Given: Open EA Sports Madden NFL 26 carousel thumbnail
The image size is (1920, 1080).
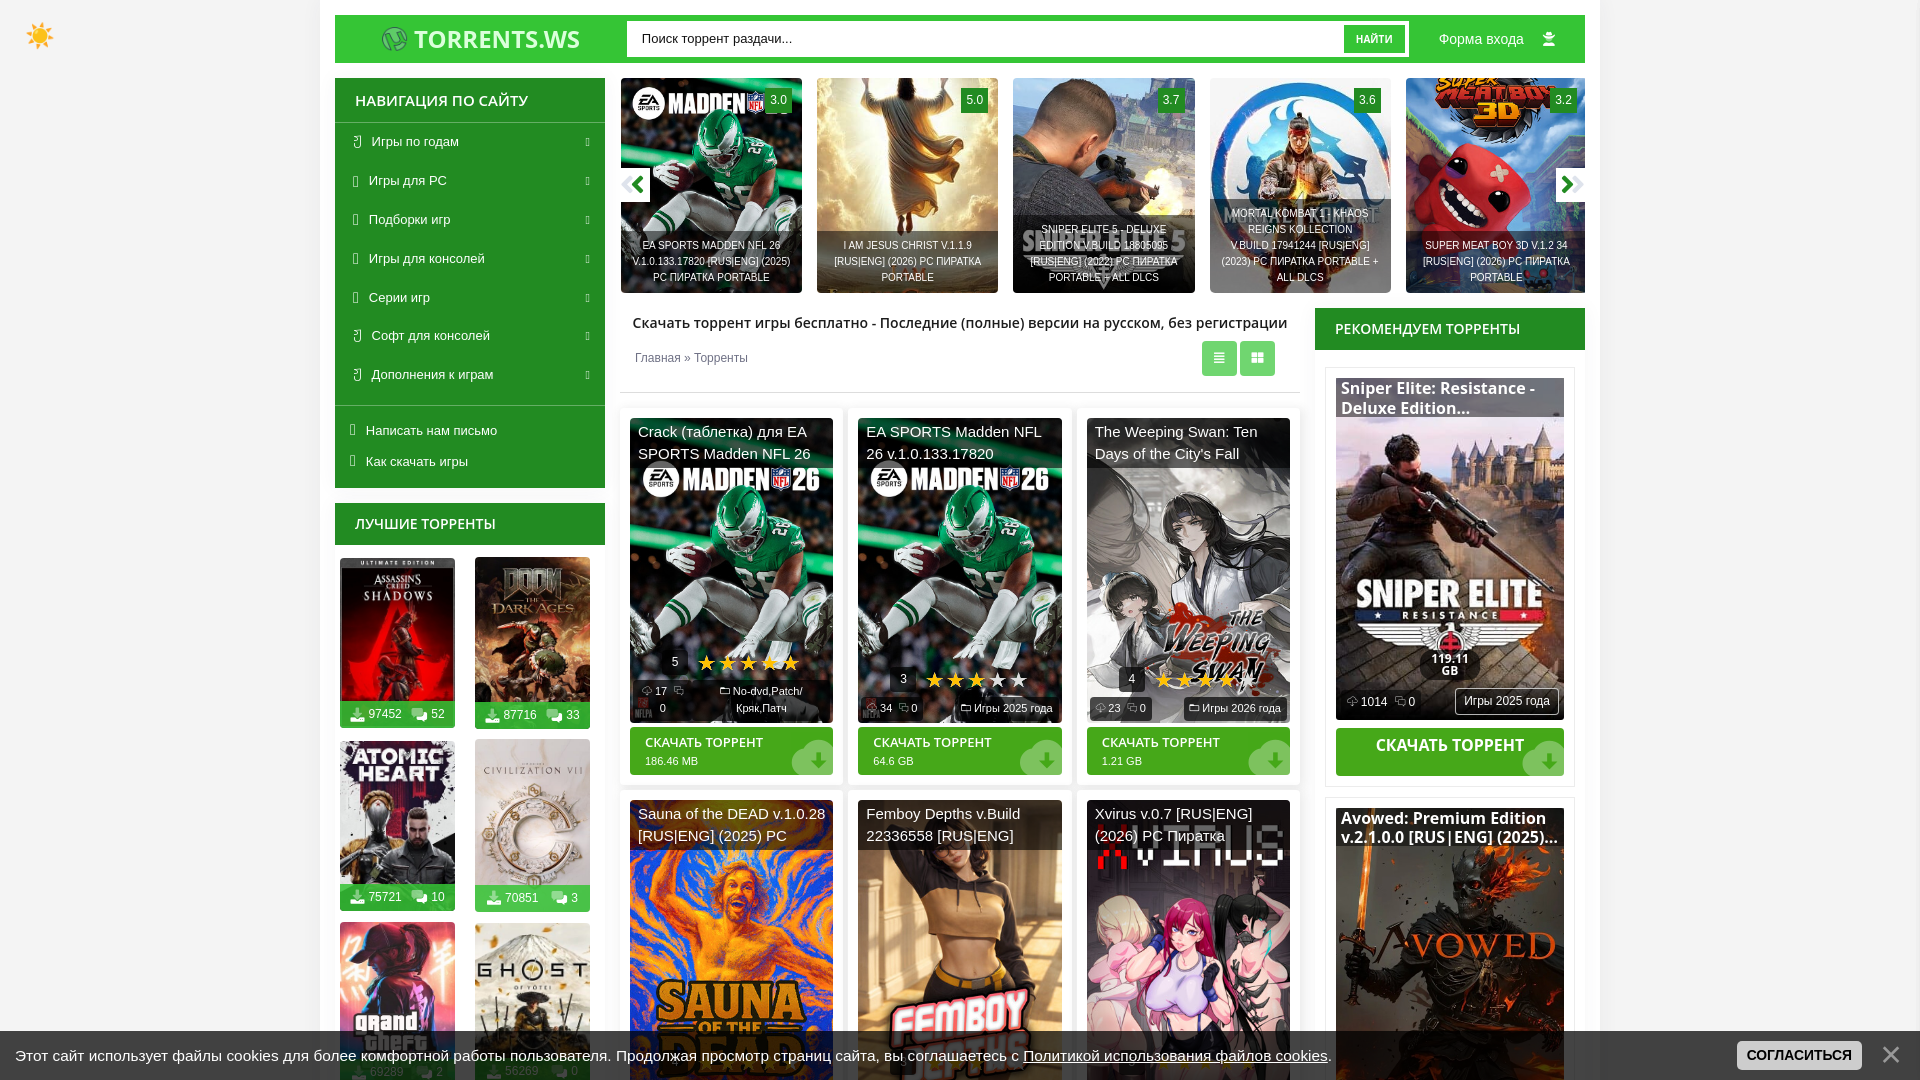Looking at the screenshot, I should click(711, 186).
